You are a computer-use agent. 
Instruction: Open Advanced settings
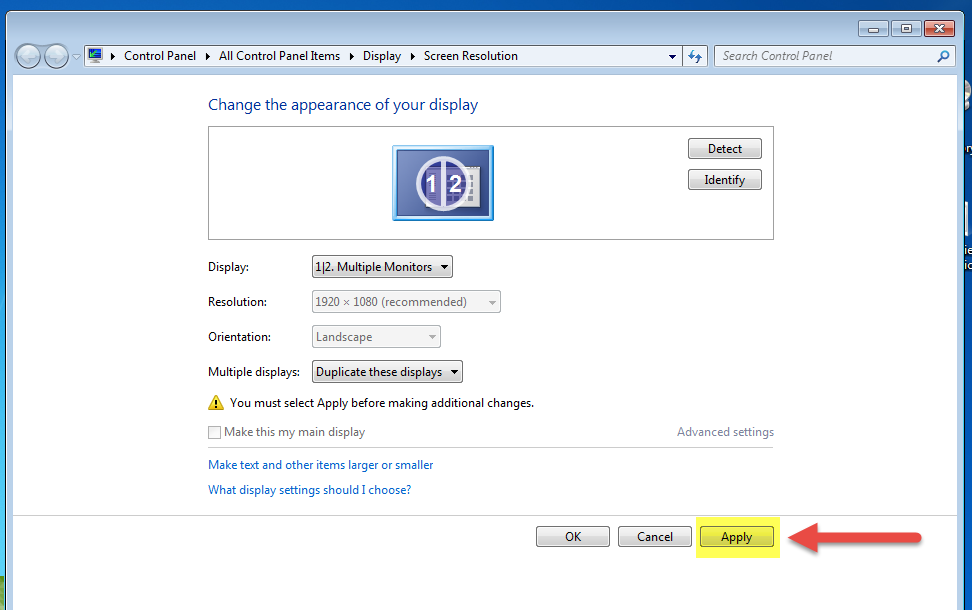725,431
